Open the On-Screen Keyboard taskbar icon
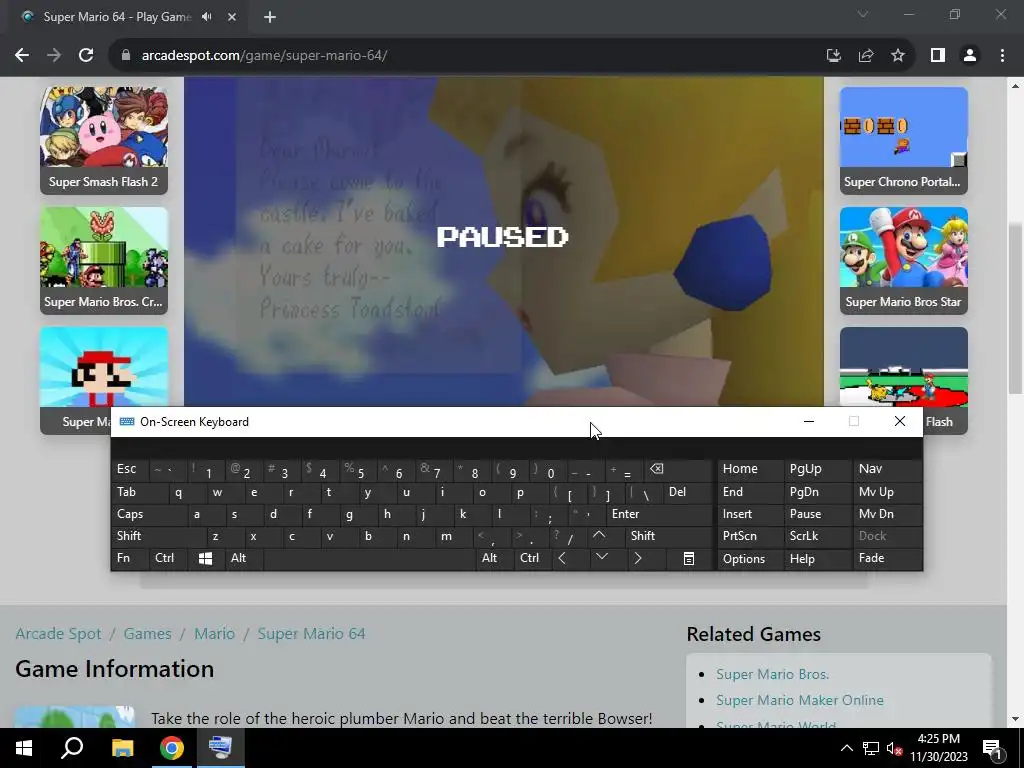 (220, 748)
